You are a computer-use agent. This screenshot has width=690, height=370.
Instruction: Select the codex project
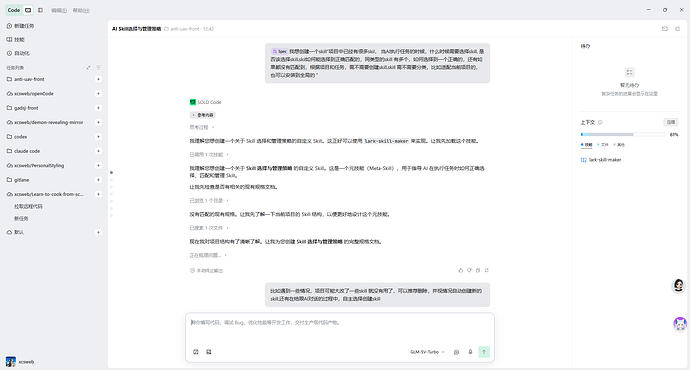[17, 137]
